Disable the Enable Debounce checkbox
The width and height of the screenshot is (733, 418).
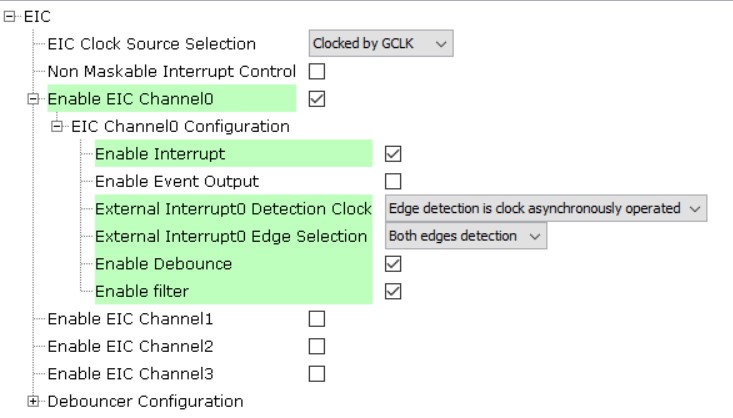[x=393, y=264]
